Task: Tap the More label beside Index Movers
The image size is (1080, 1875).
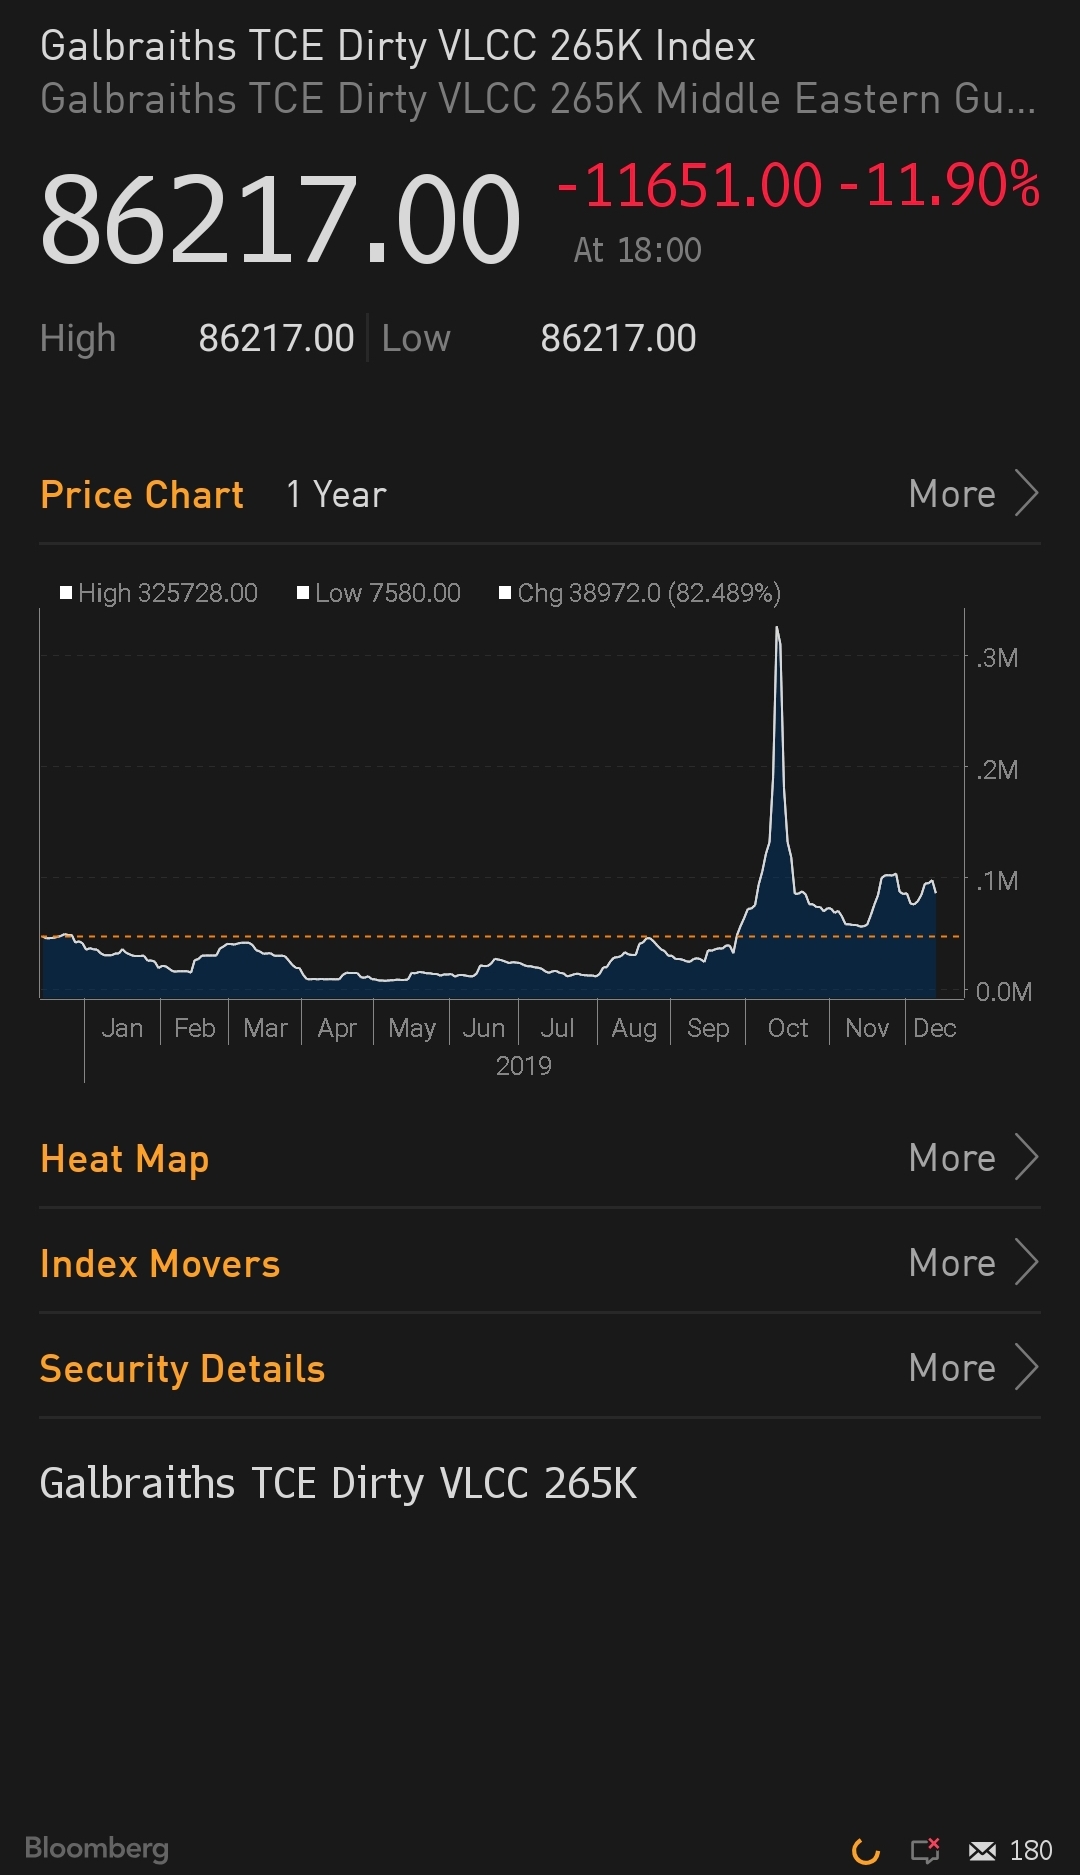Action: click(952, 1263)
